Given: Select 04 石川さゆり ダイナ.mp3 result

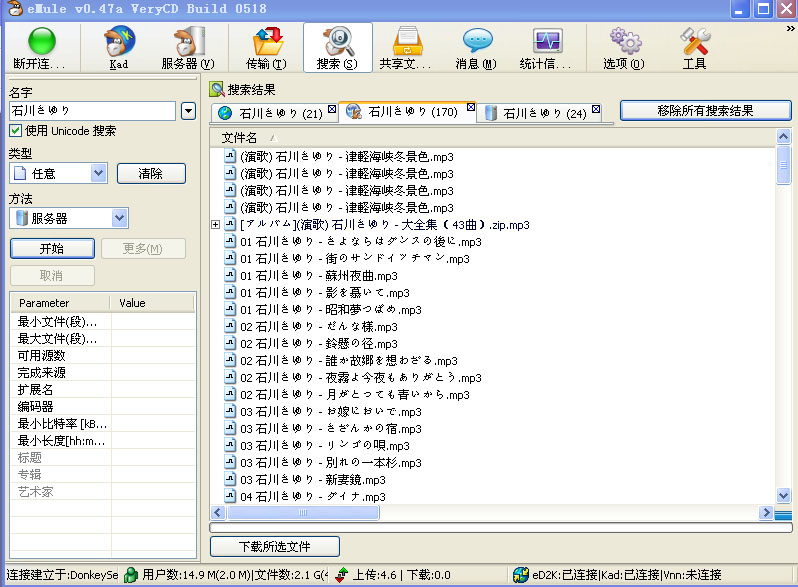Looking at the screenshot, I should point(312,496).
